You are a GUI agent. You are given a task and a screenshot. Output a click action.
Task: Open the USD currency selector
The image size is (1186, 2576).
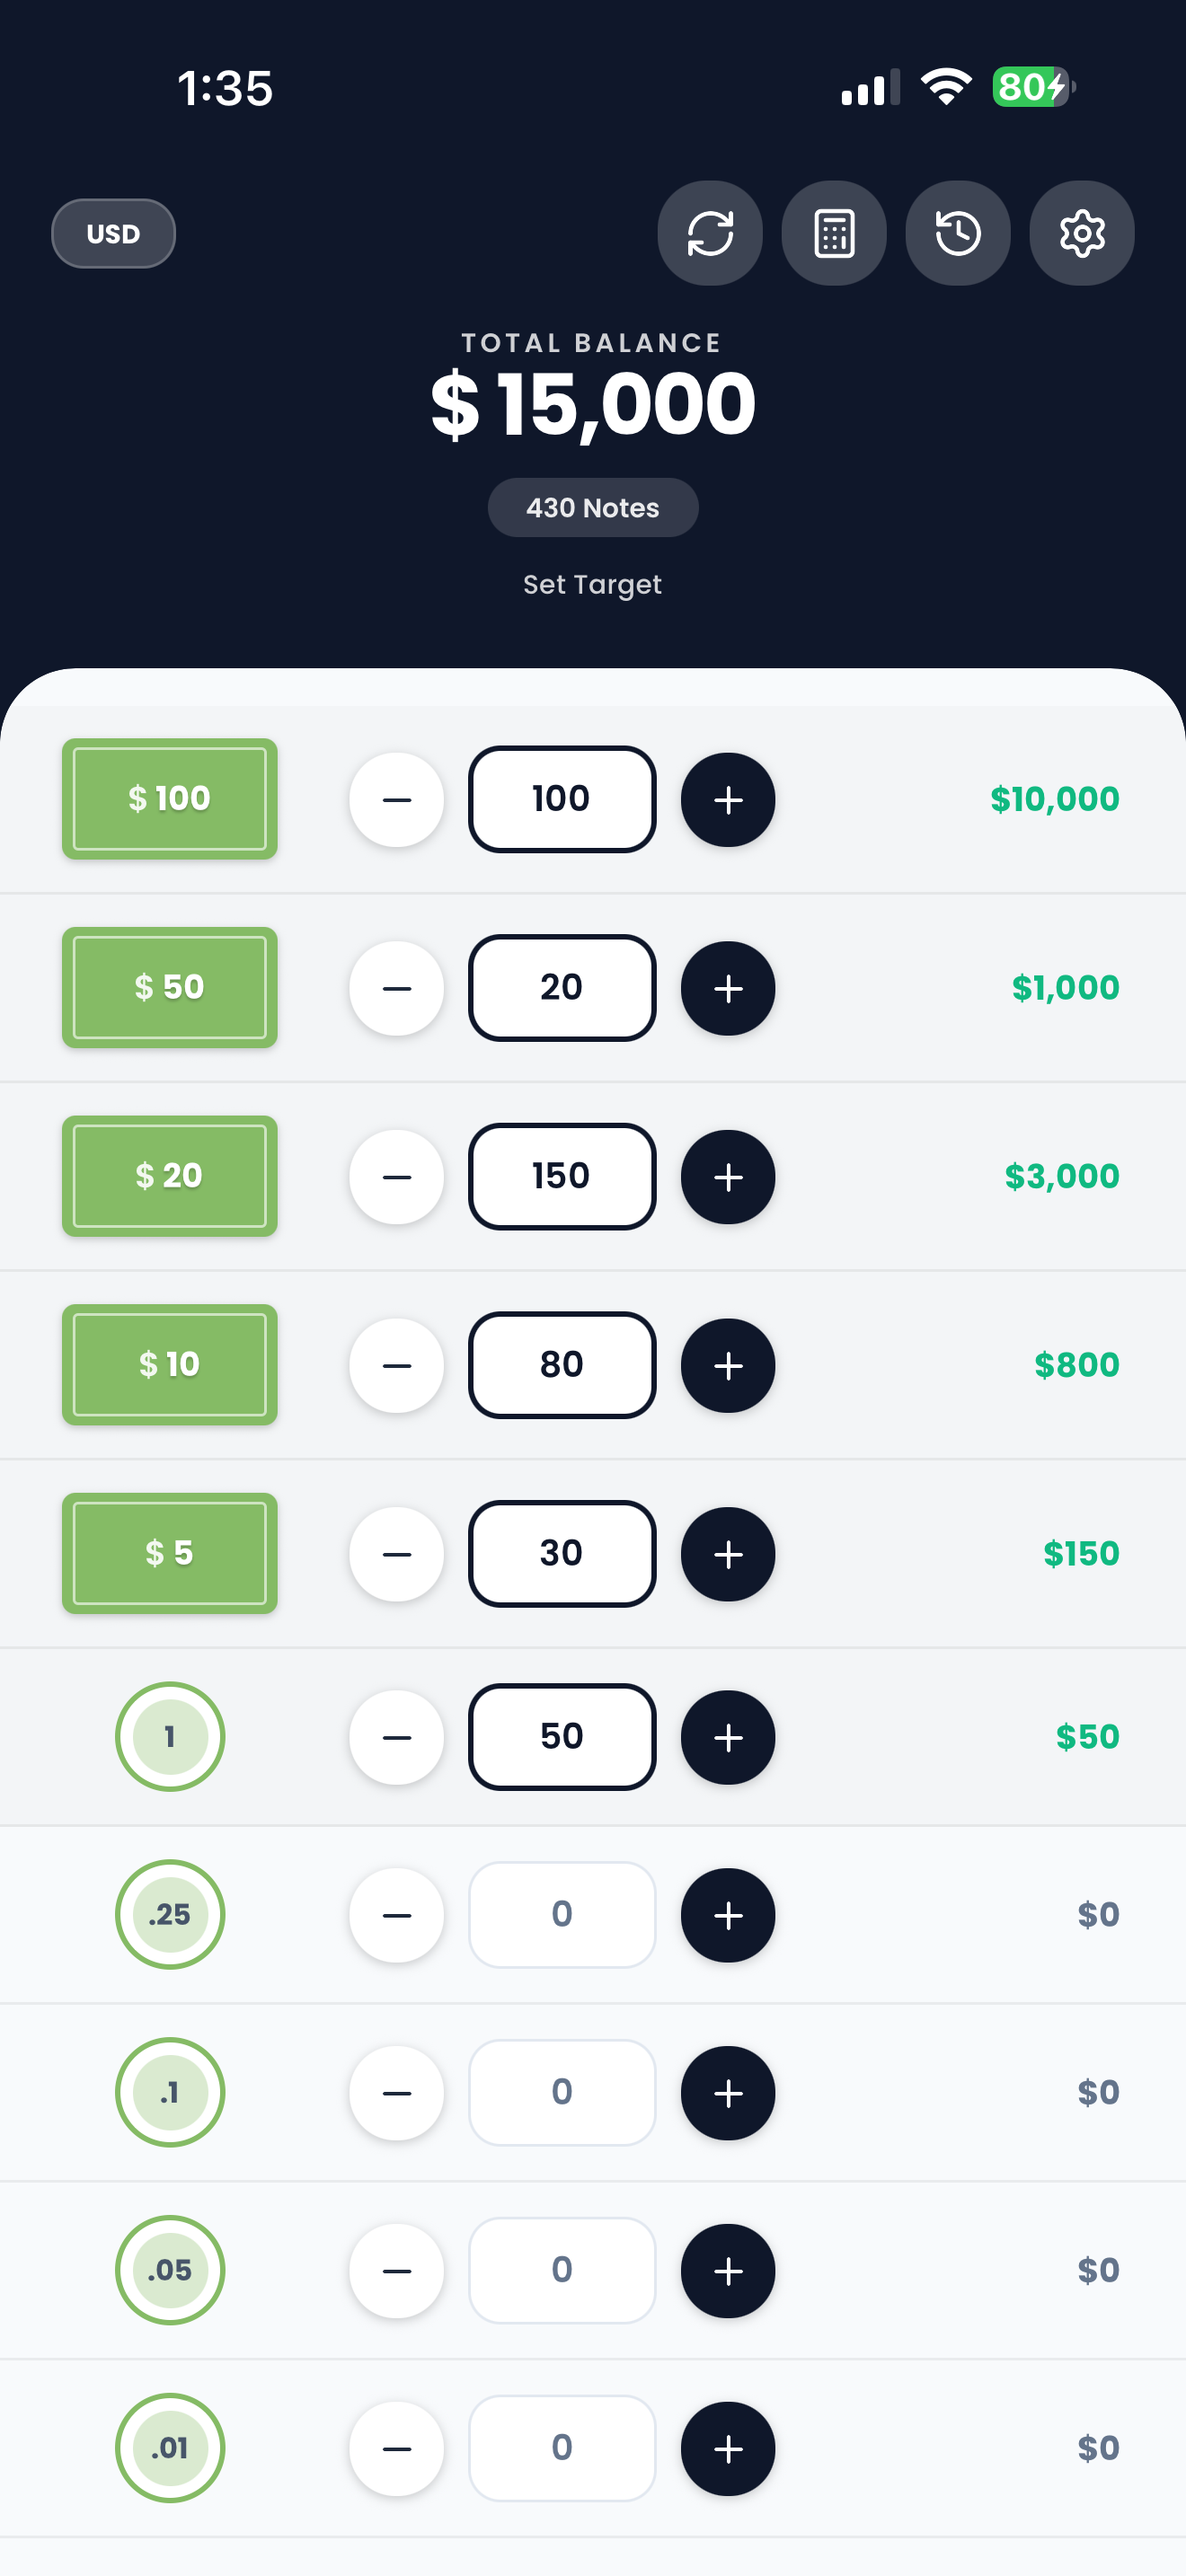point(113,233)
